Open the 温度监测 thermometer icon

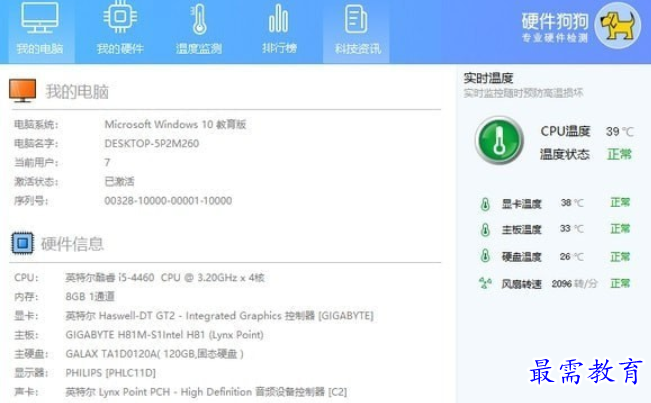click(x=199, y=19)
